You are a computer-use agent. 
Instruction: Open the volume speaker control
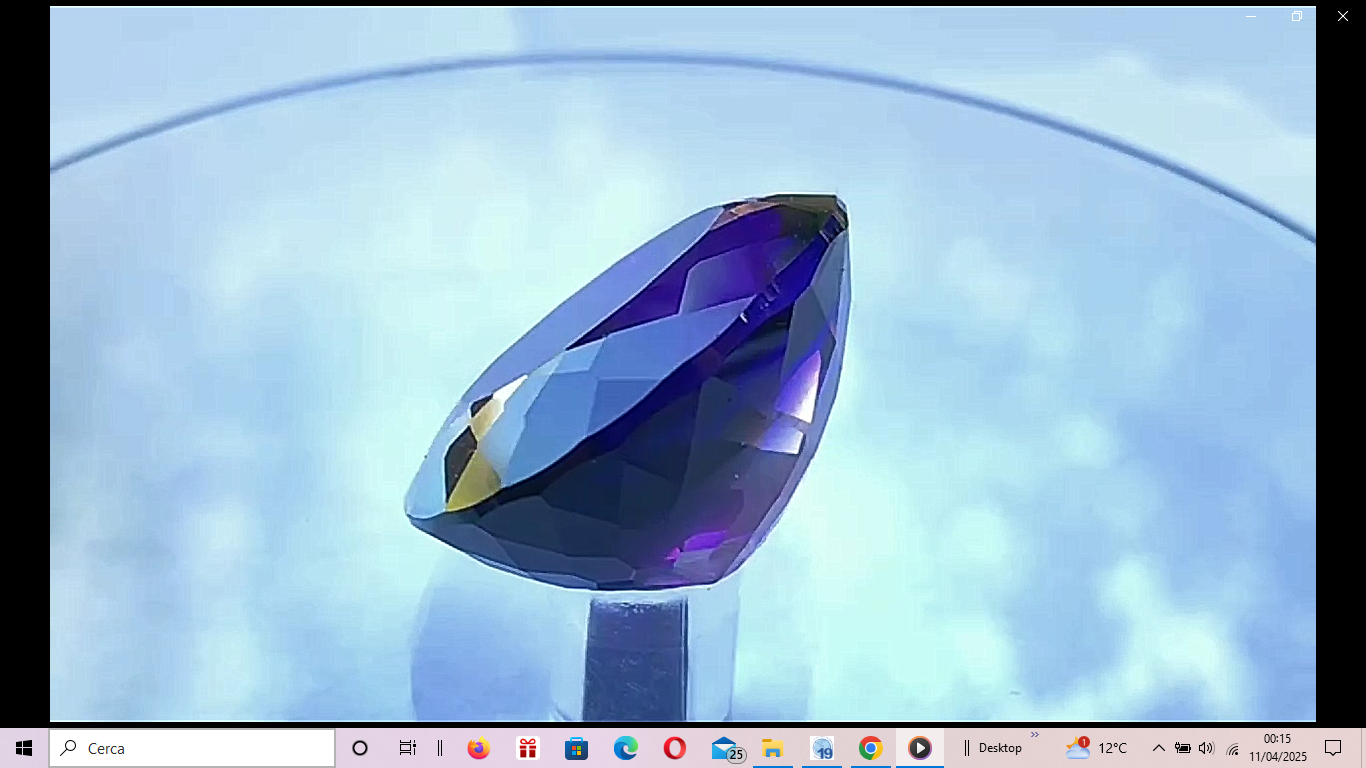click(1206, 748)
